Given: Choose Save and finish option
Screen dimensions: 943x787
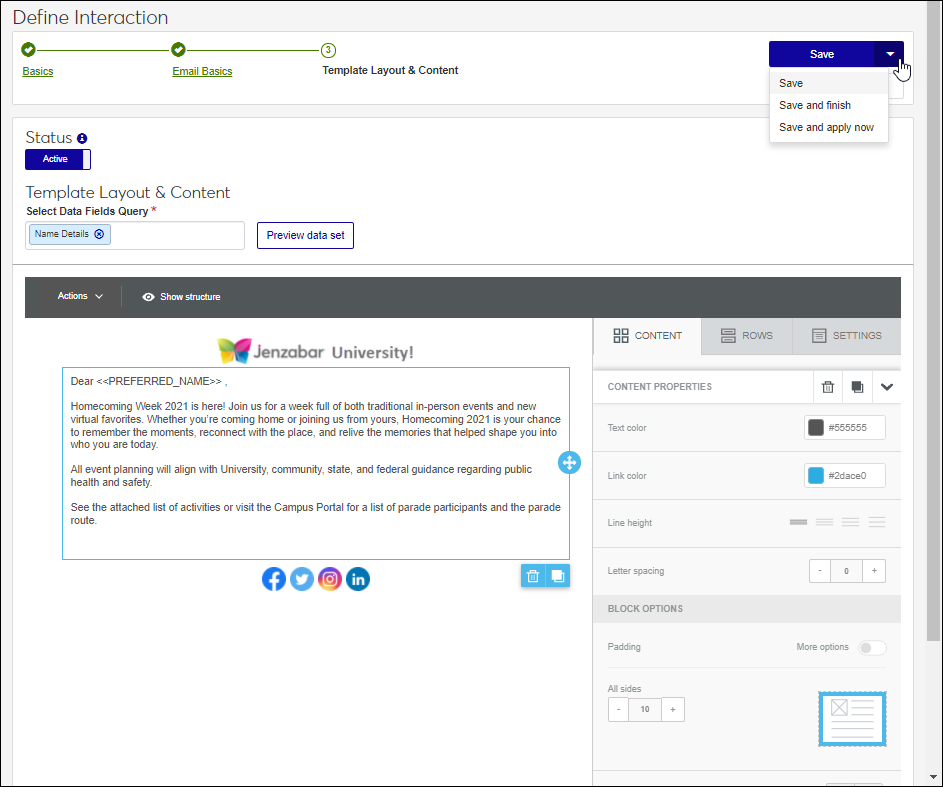Looking at the screenshot, I should [x=815, y=105].
